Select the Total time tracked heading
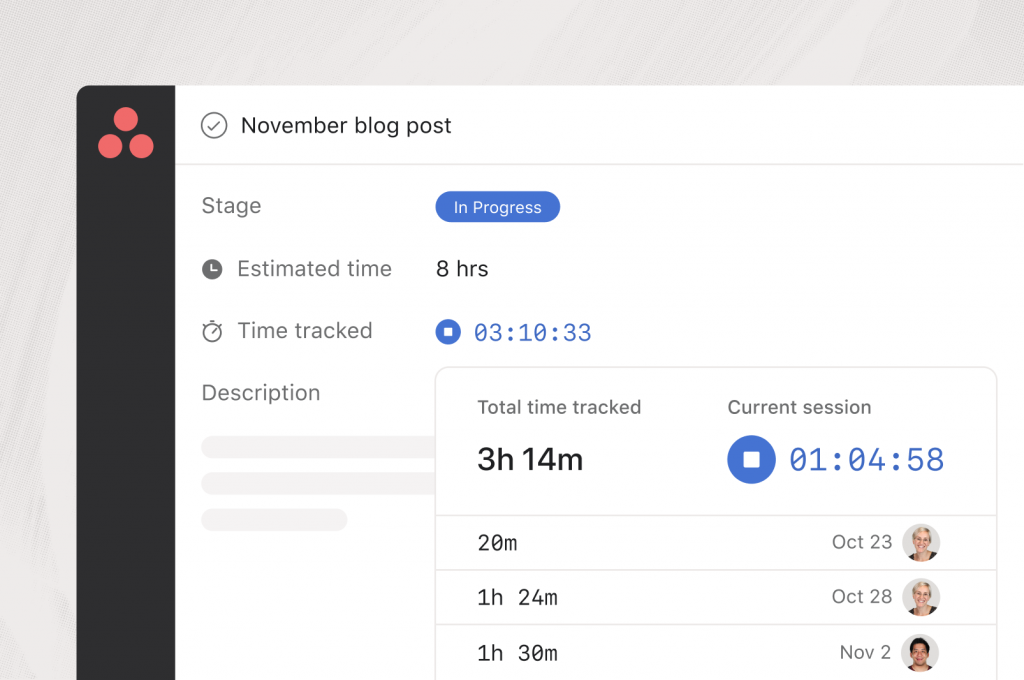This screenshot has height=680, width=1024. click(559, 407)
